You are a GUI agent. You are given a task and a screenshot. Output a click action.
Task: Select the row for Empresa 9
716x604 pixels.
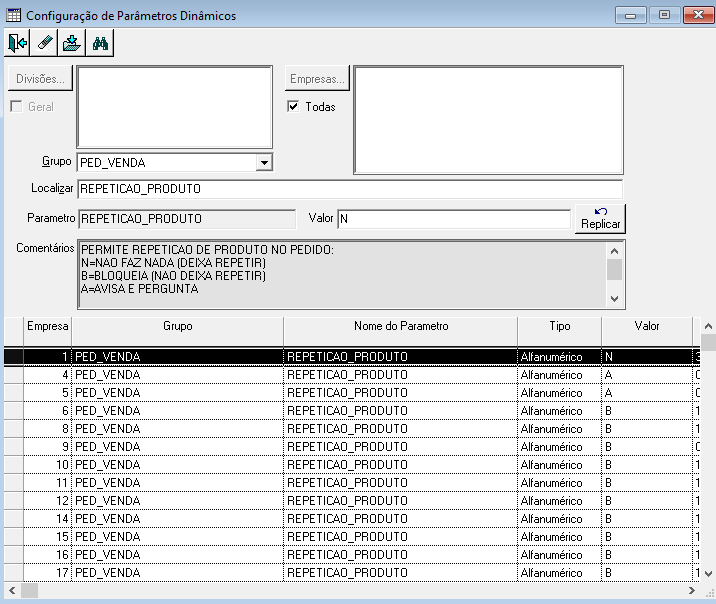point(352,446)
